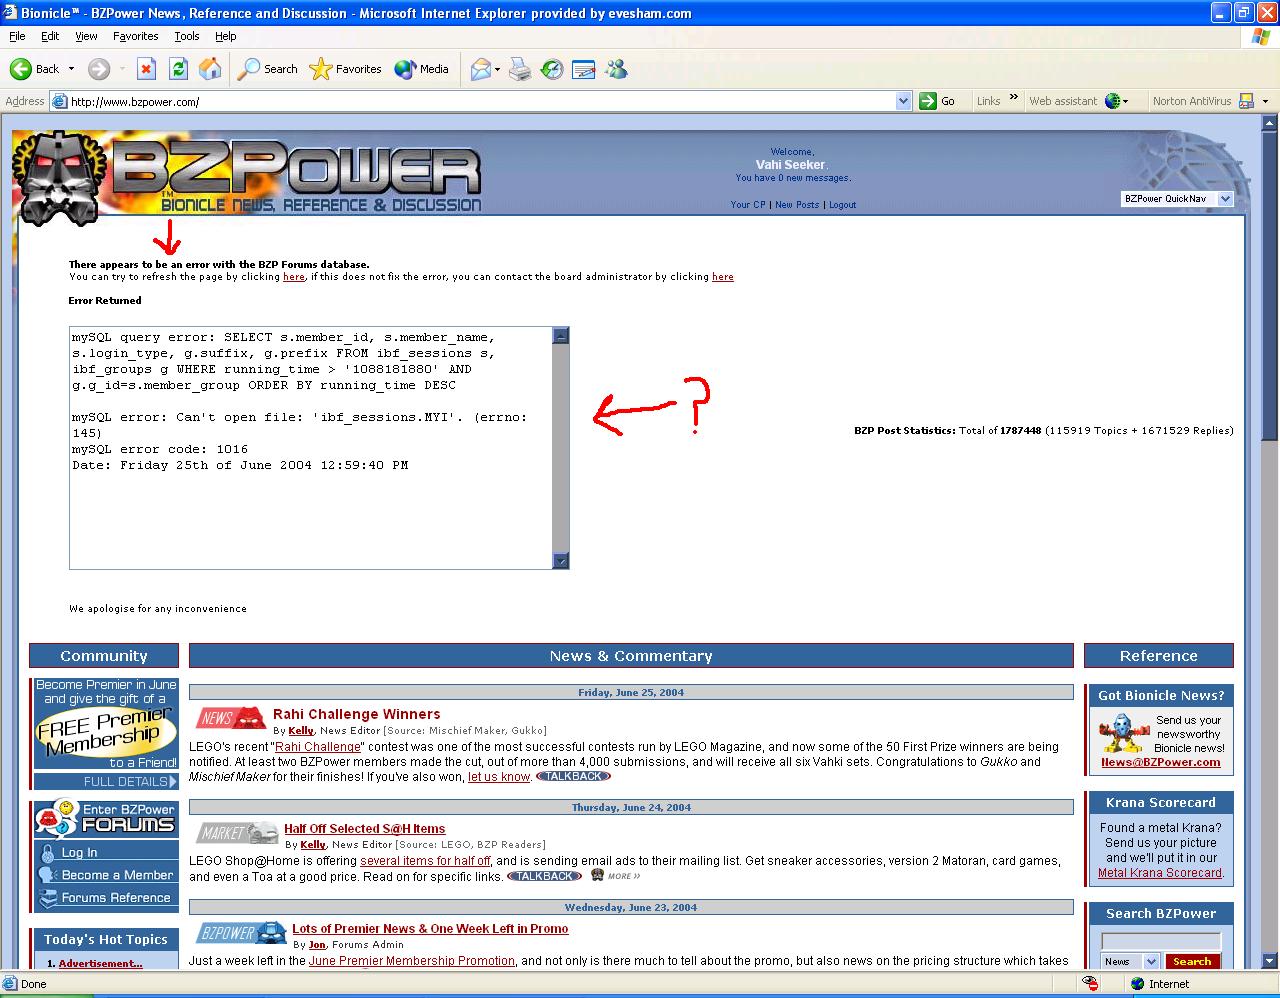Click the address bar URL field
This screenshot has height=998, width=1280.
[482, 101]
